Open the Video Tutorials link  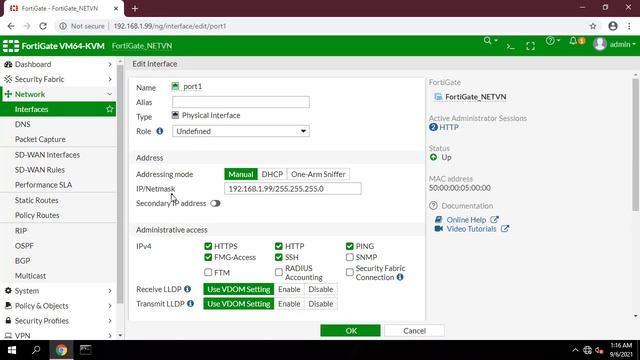pos(471,229)
